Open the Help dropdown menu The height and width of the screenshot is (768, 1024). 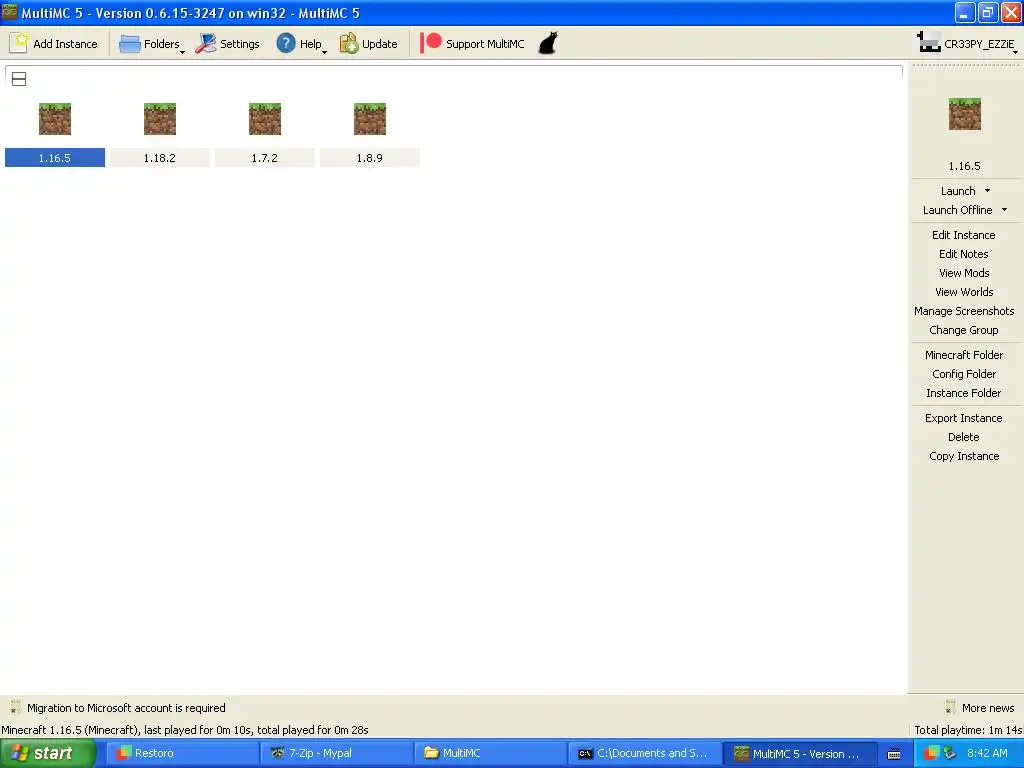301,44
